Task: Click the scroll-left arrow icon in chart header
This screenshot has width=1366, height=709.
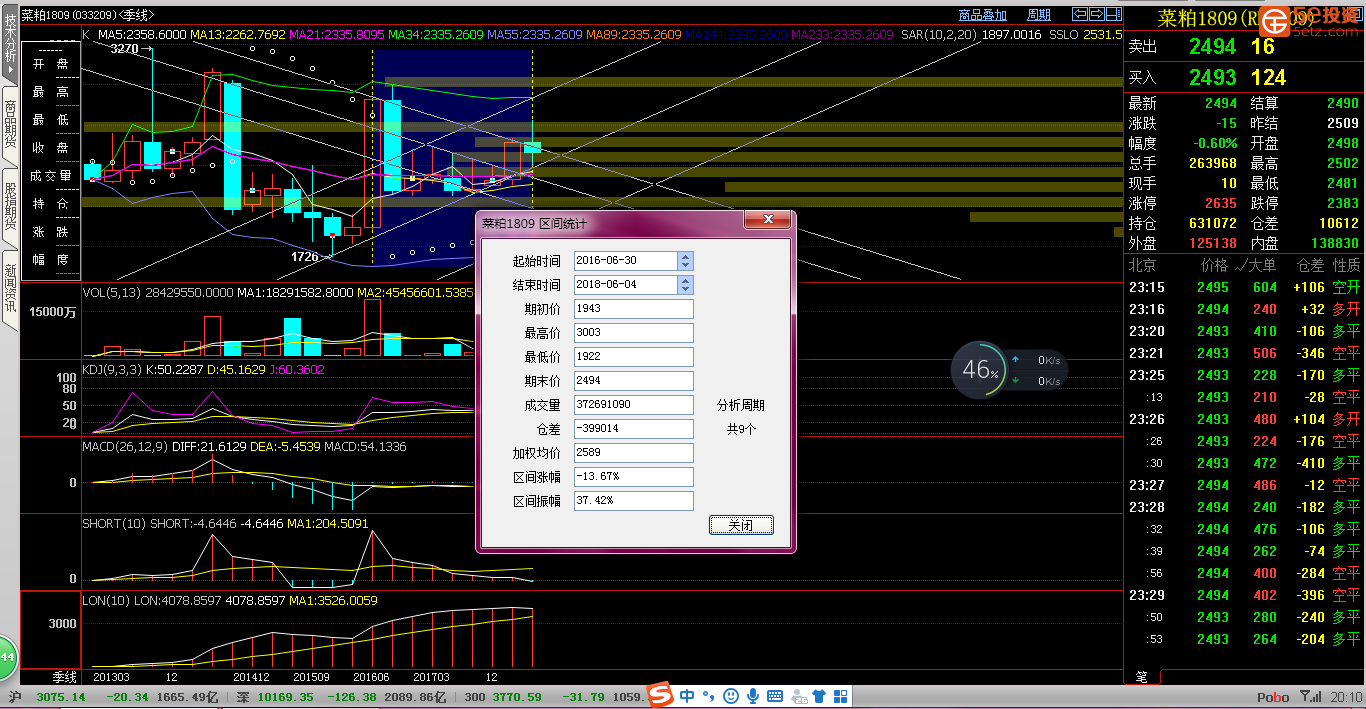Action: [x=1079, y=14]
